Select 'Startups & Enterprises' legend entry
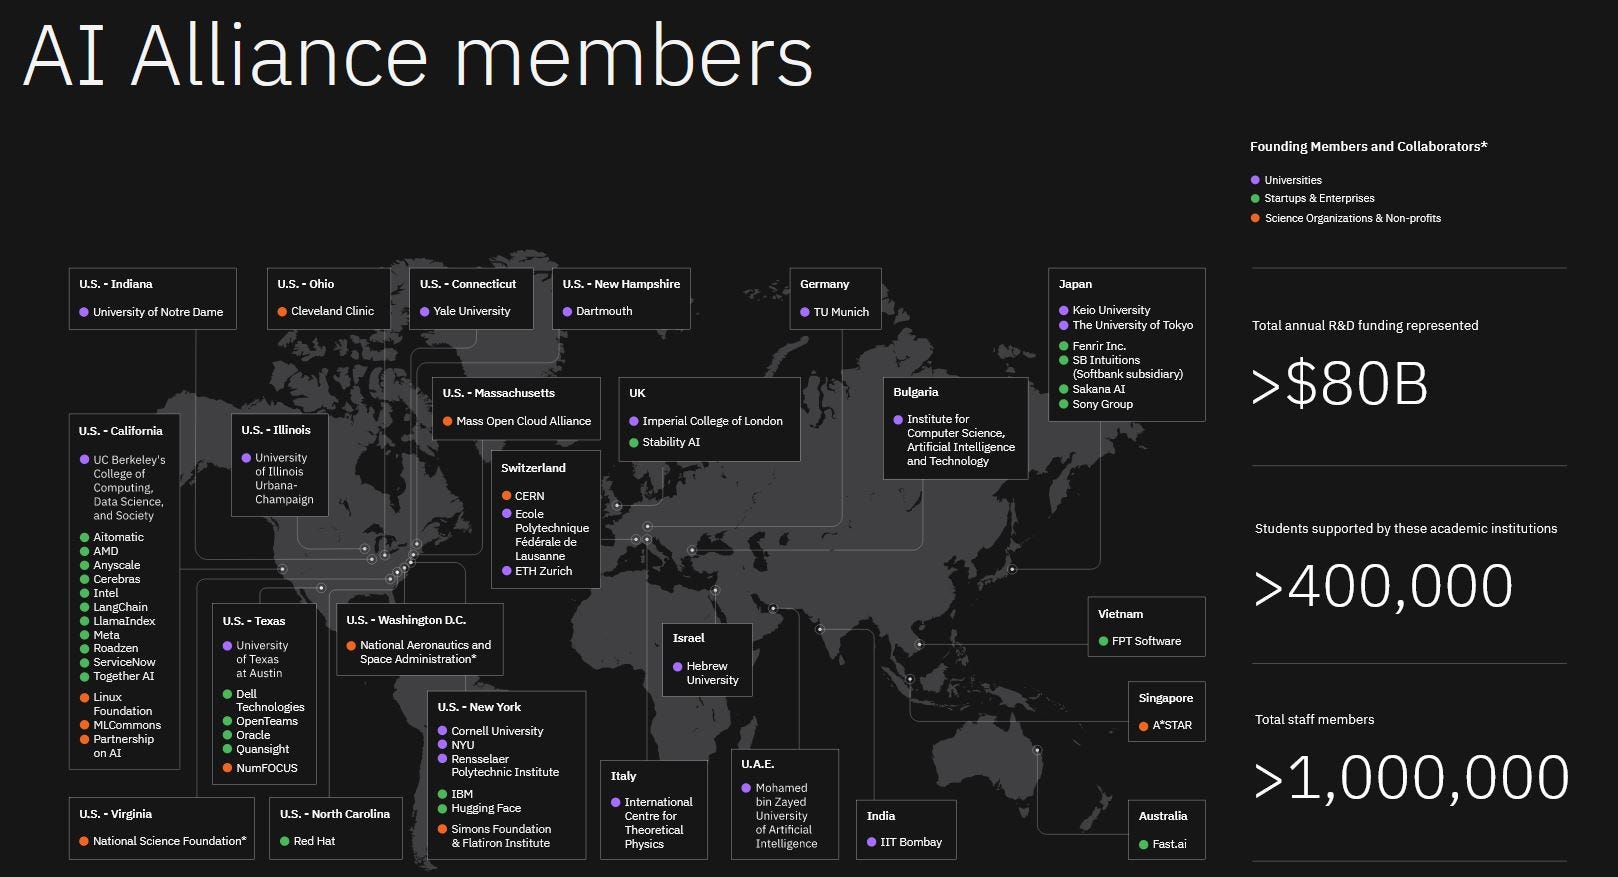Screen dimensions: 1618x877 (x=1319, y=198)
